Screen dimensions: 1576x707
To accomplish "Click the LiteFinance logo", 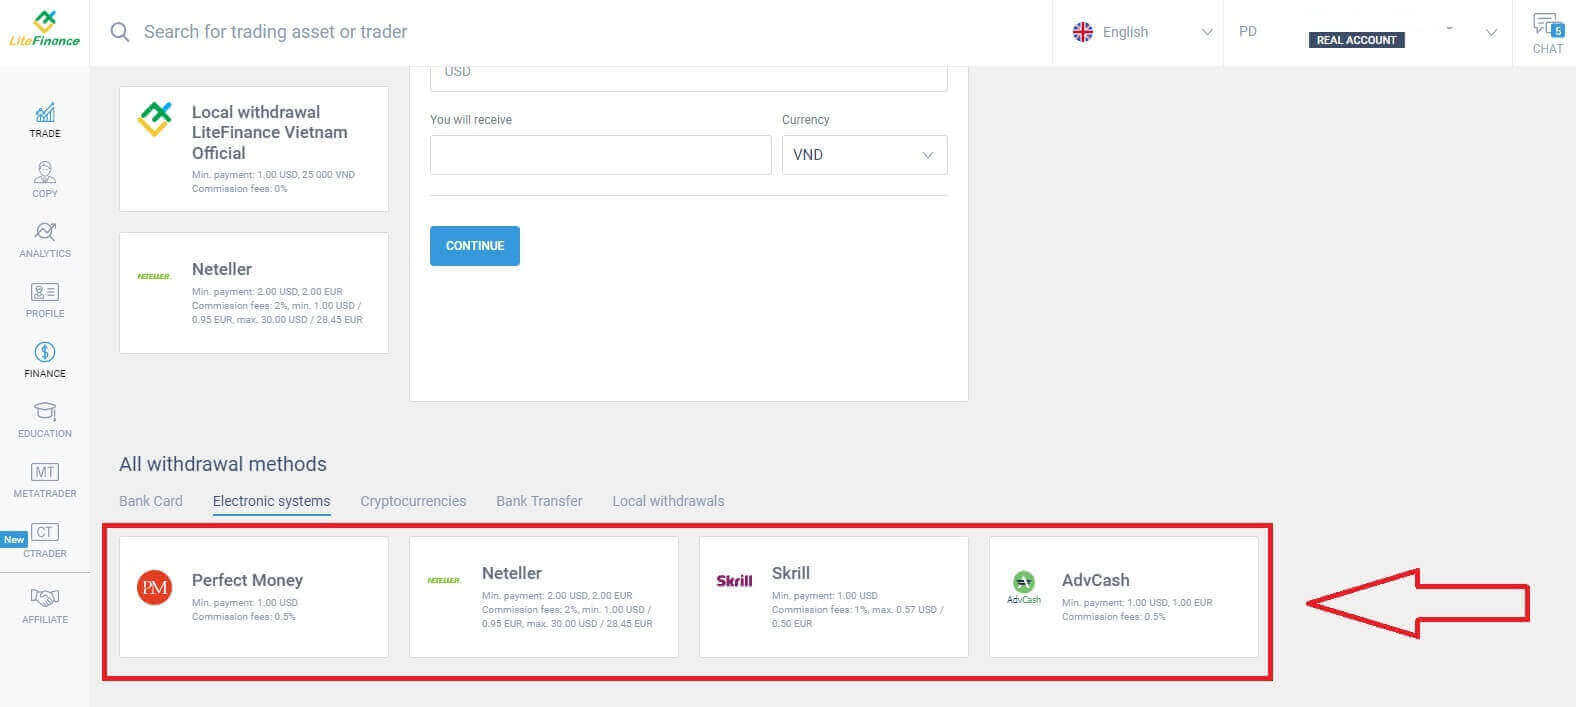I will click(44, 30).
